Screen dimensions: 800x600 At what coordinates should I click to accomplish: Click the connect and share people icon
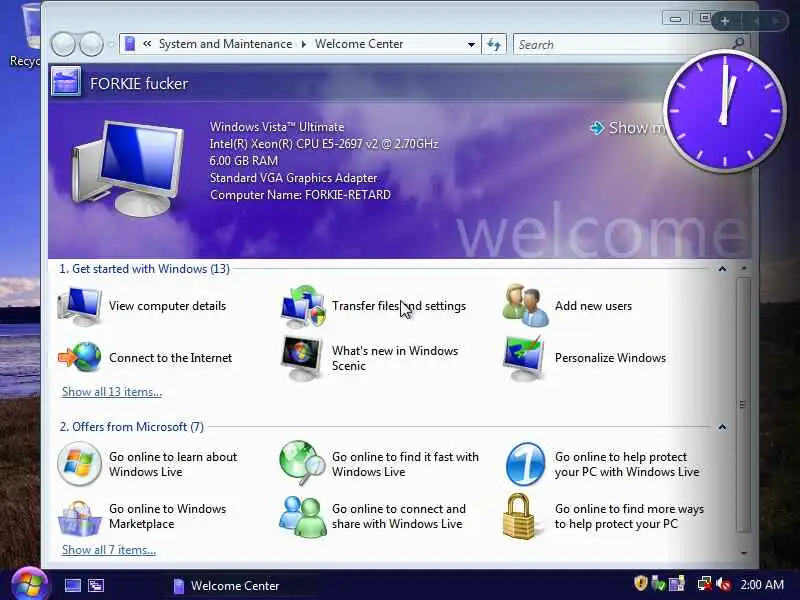(303, 517)
